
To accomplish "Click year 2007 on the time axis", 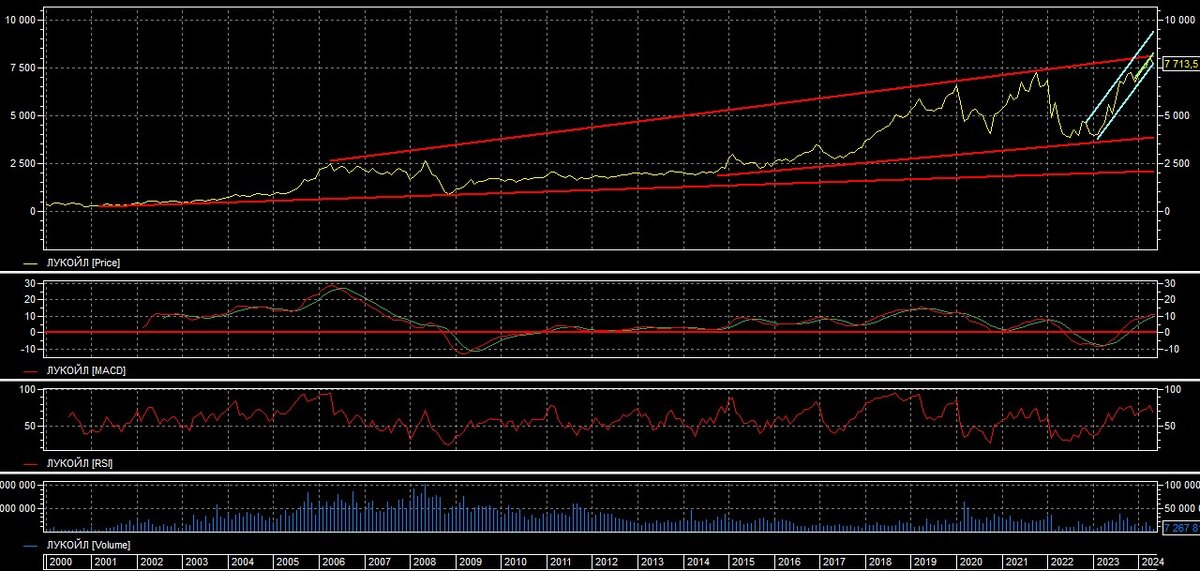I will pyautogui.click(x=380, y=563).
